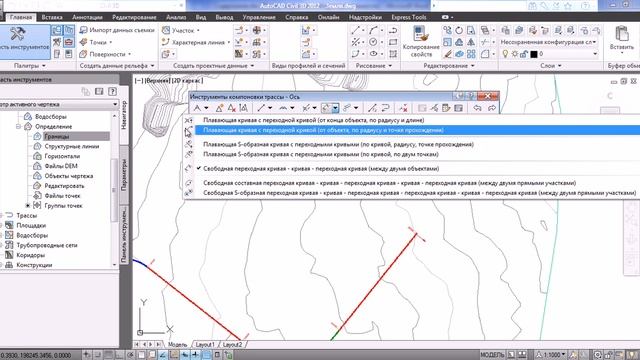Screen dimensions: 640x360
Task: Choose floating curve by radius and through point
Action: [323, 130]
